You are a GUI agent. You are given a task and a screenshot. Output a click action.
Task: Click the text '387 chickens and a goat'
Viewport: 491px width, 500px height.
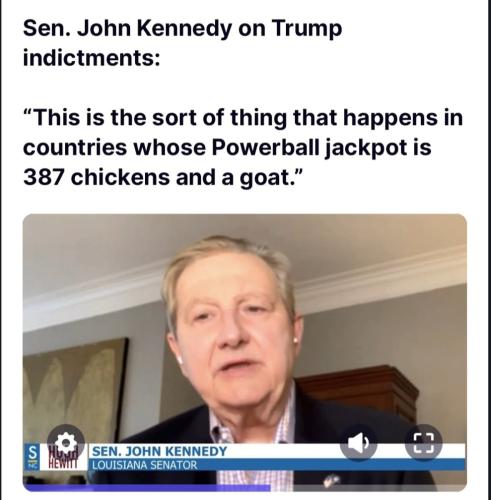156,177
